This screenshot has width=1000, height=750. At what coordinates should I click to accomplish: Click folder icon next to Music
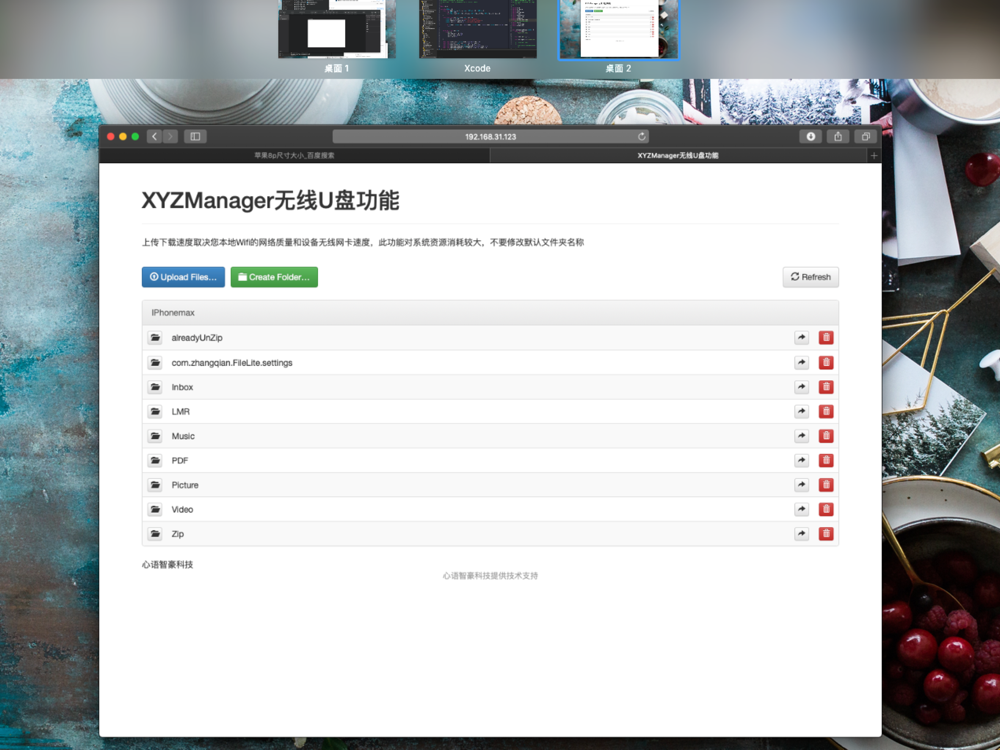pyautogui.click(x=155, y=436)
